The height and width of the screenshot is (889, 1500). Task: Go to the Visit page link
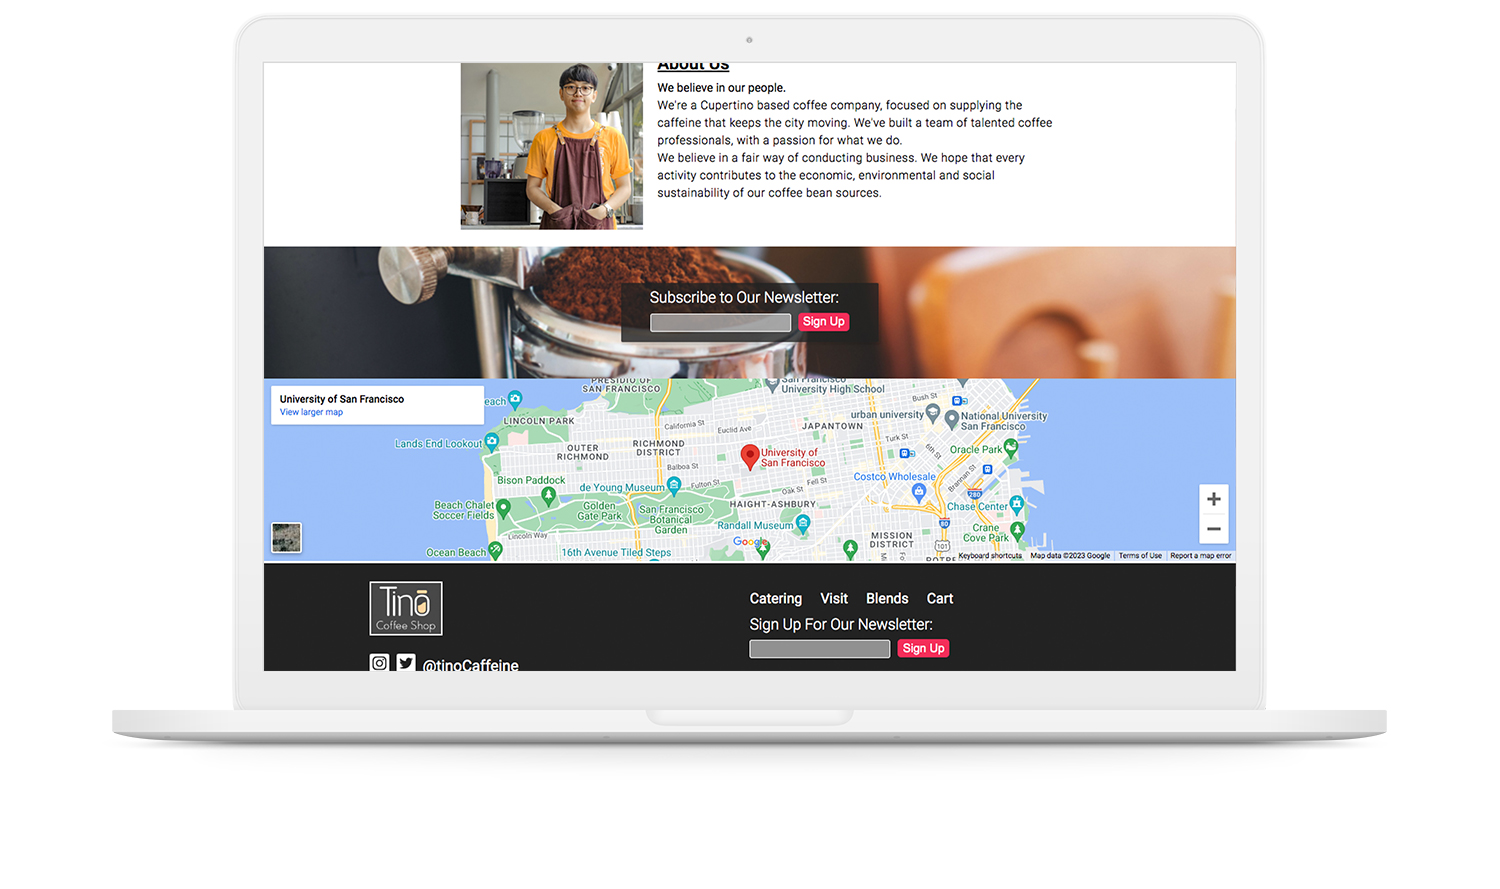tap(833, 598)
